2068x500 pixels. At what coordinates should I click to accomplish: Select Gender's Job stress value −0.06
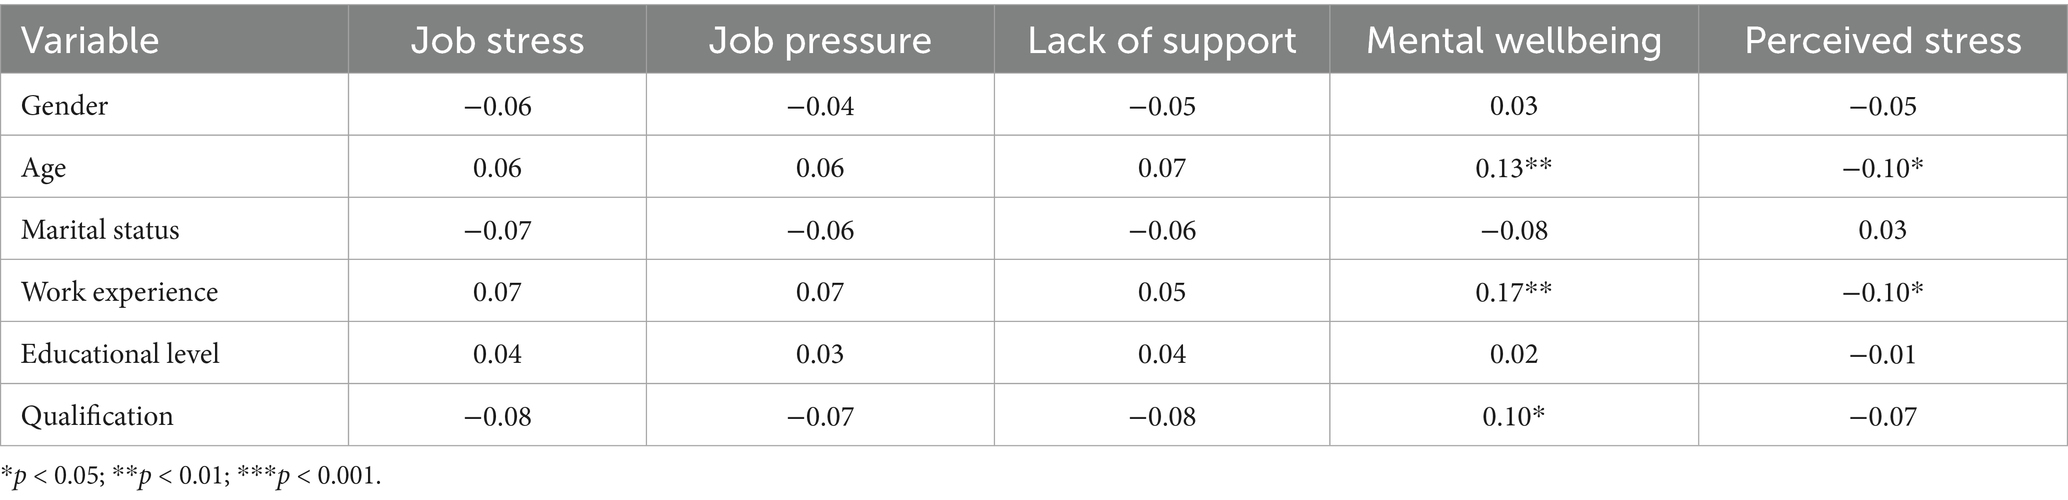498,105
